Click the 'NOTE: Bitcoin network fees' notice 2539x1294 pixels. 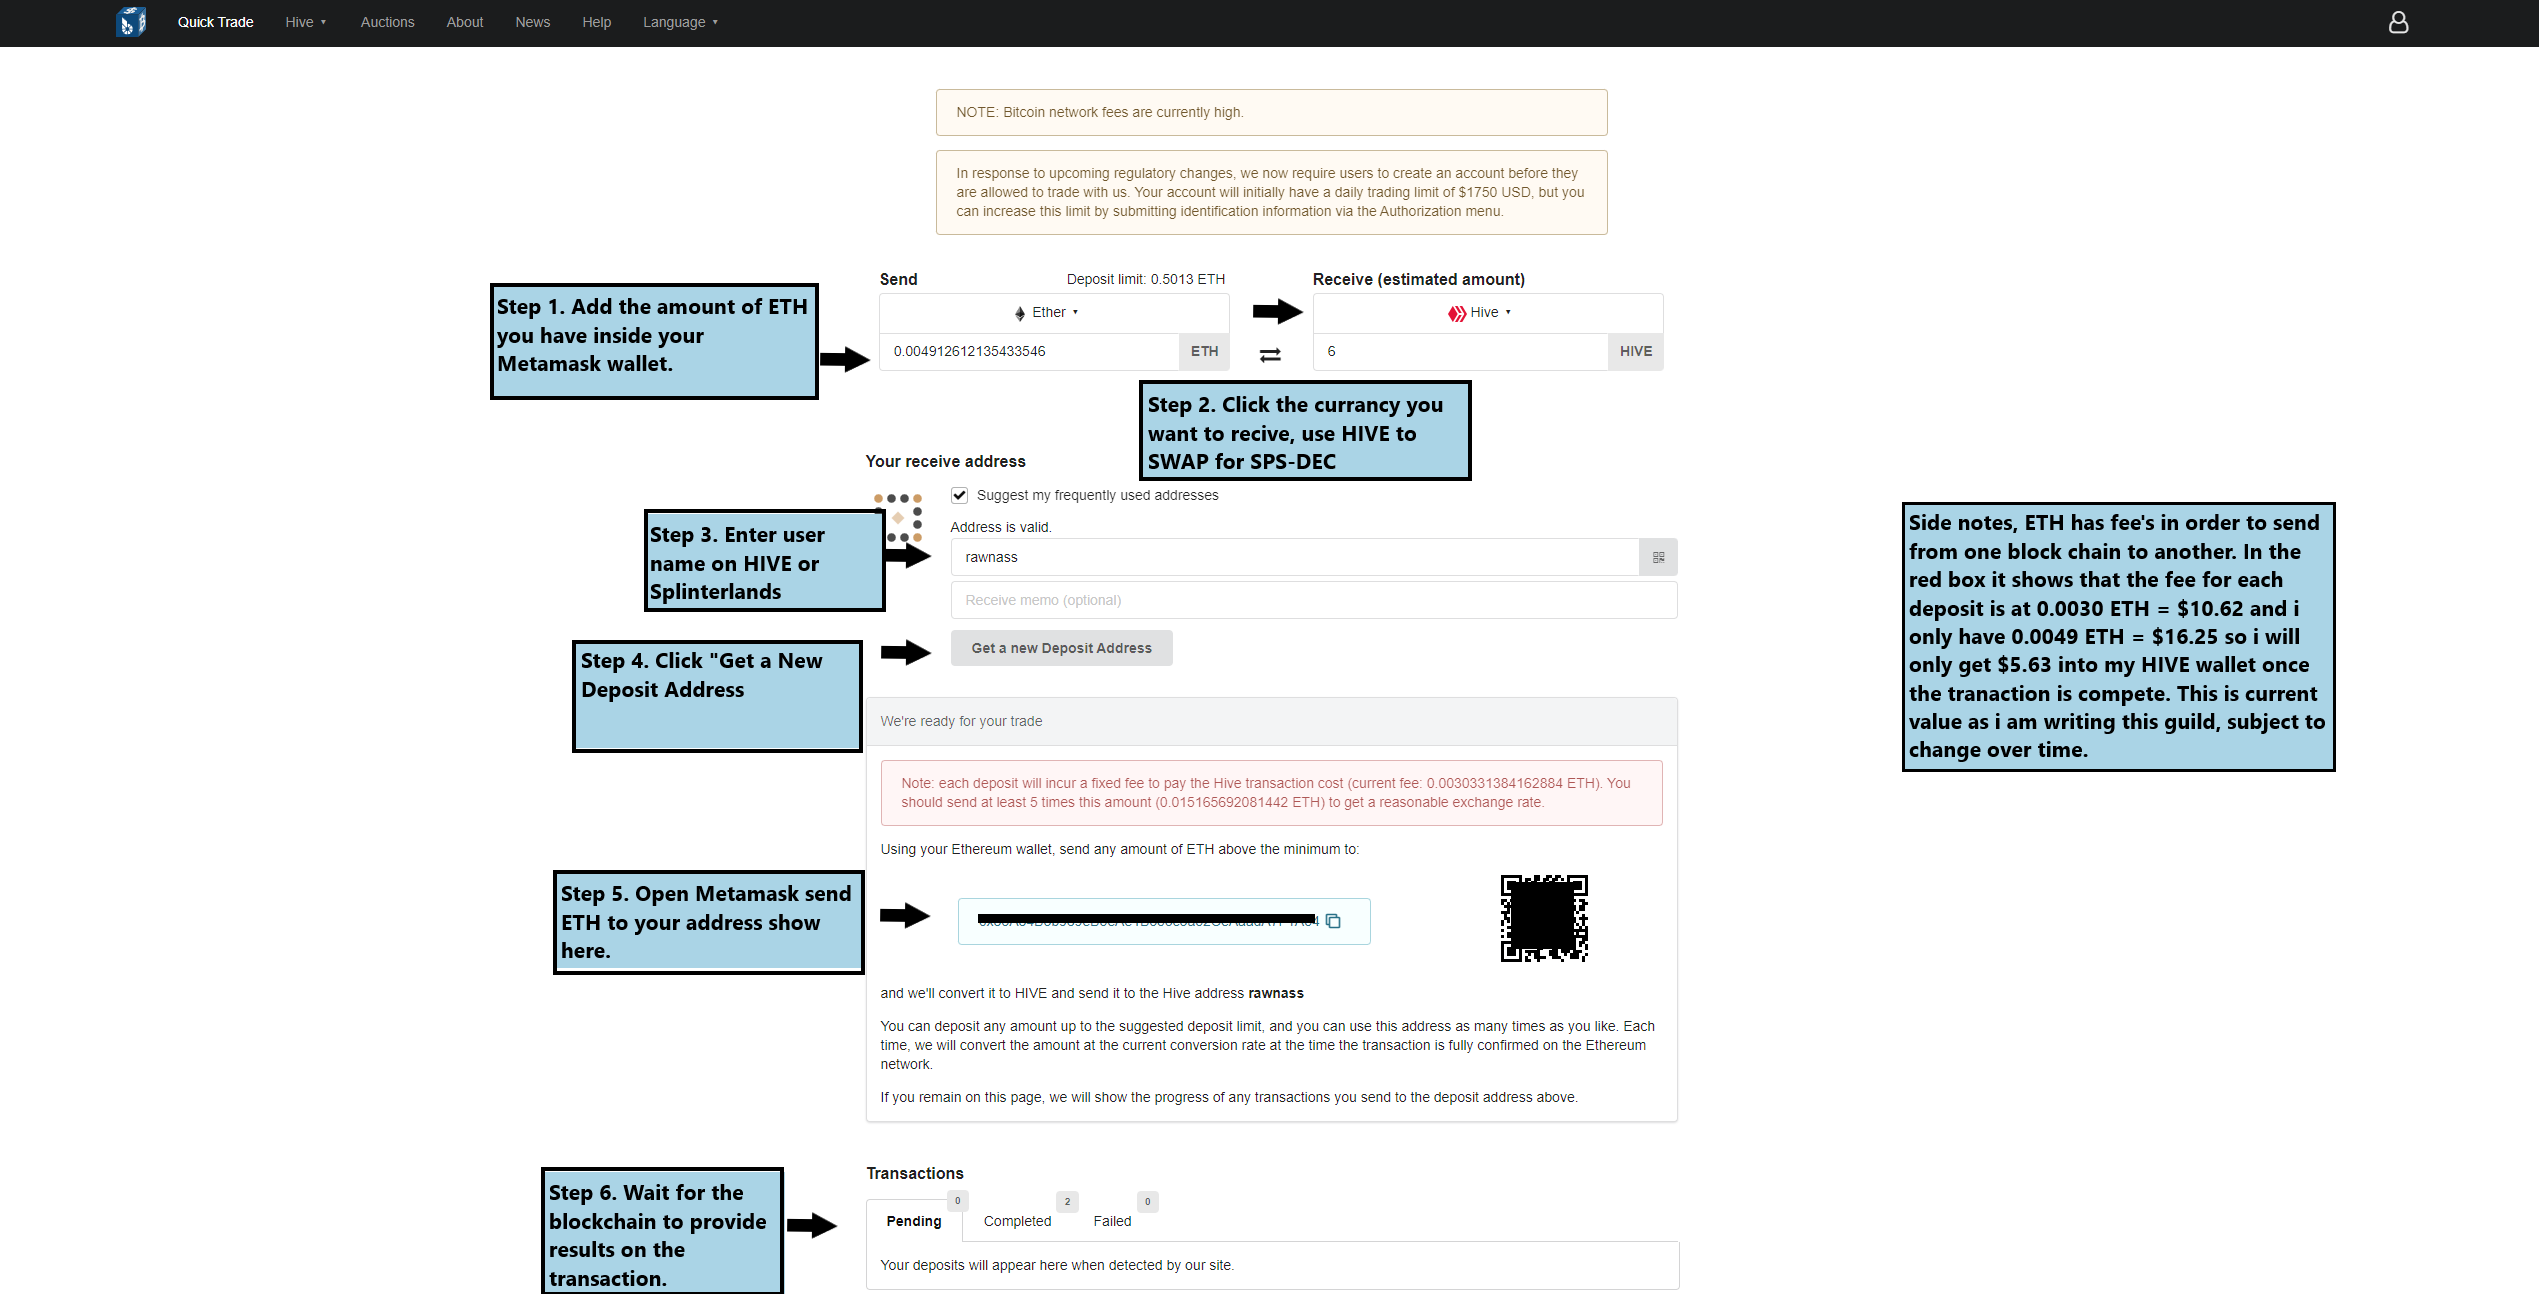pos(1271,112)
